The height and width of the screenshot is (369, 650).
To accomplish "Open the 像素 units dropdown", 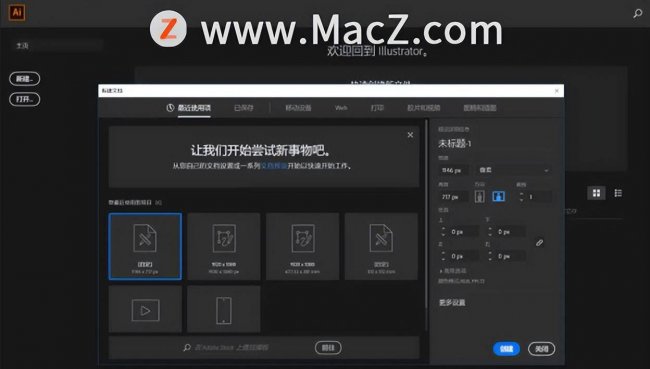I will coord(514,170).
